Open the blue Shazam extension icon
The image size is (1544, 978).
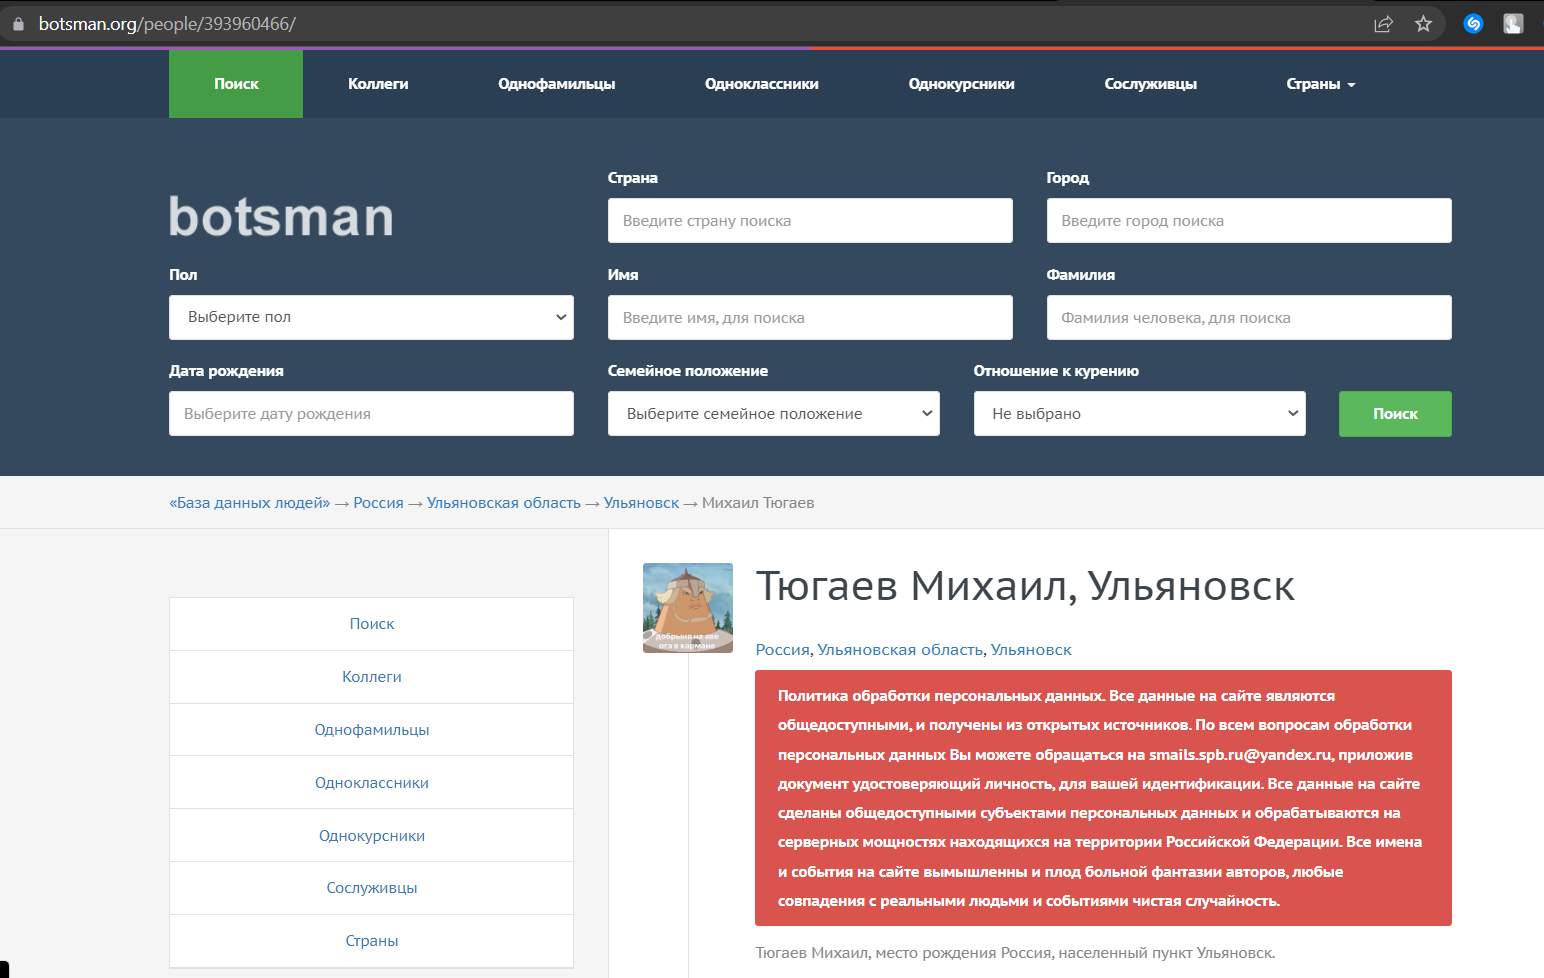pyautogui.click(x=1473, y=24)
